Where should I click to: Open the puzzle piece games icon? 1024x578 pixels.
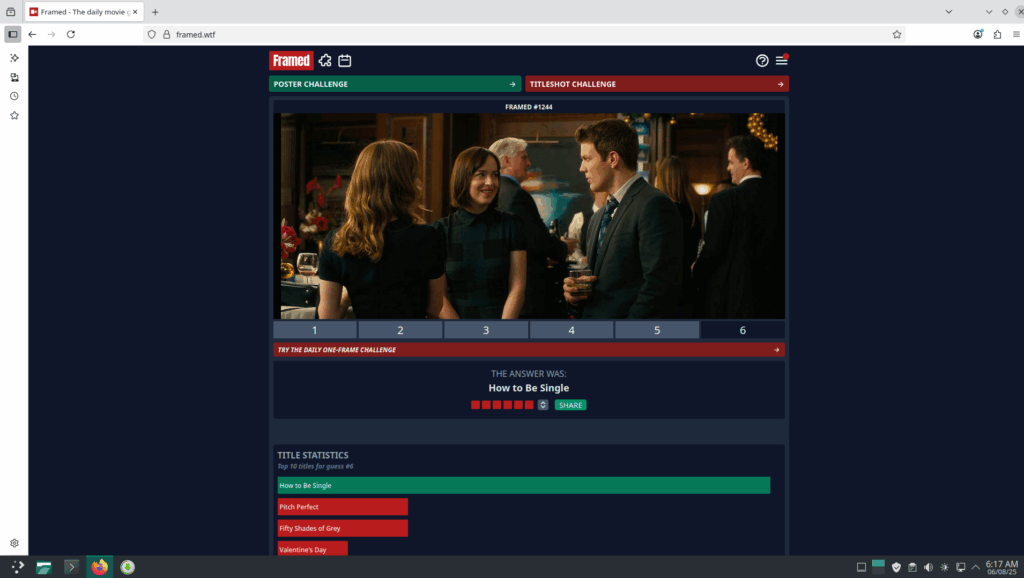pos(325,61)
